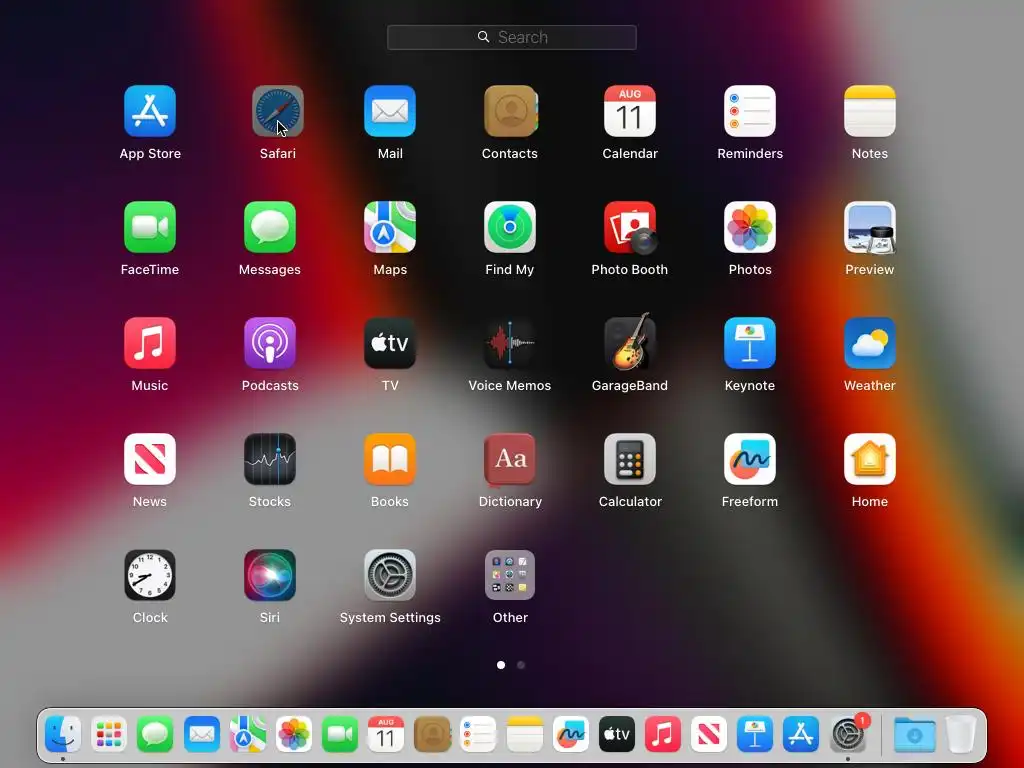Open the Find My app
The width and height of the screenshot is (1024, 768).
pyautogui.click(x=510, y=227)
